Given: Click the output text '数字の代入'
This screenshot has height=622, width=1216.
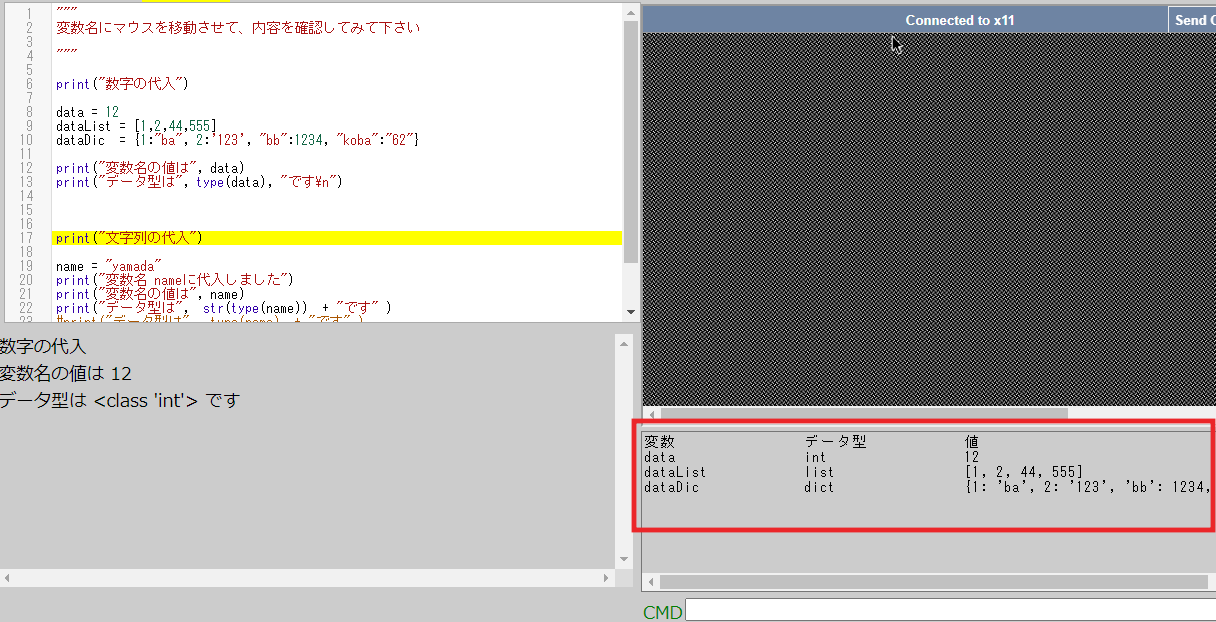Looking at the screenshot, I should pyautogui.click(x=43, y=347).
